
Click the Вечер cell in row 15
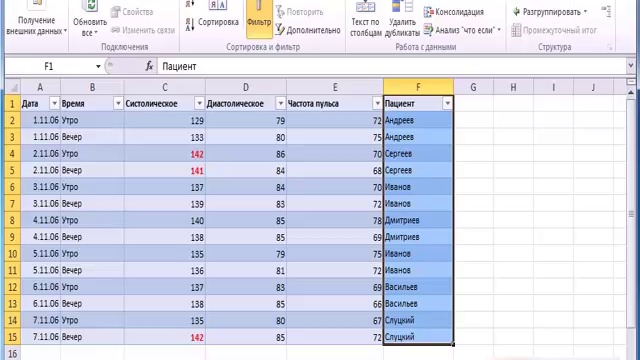[92, 337]
